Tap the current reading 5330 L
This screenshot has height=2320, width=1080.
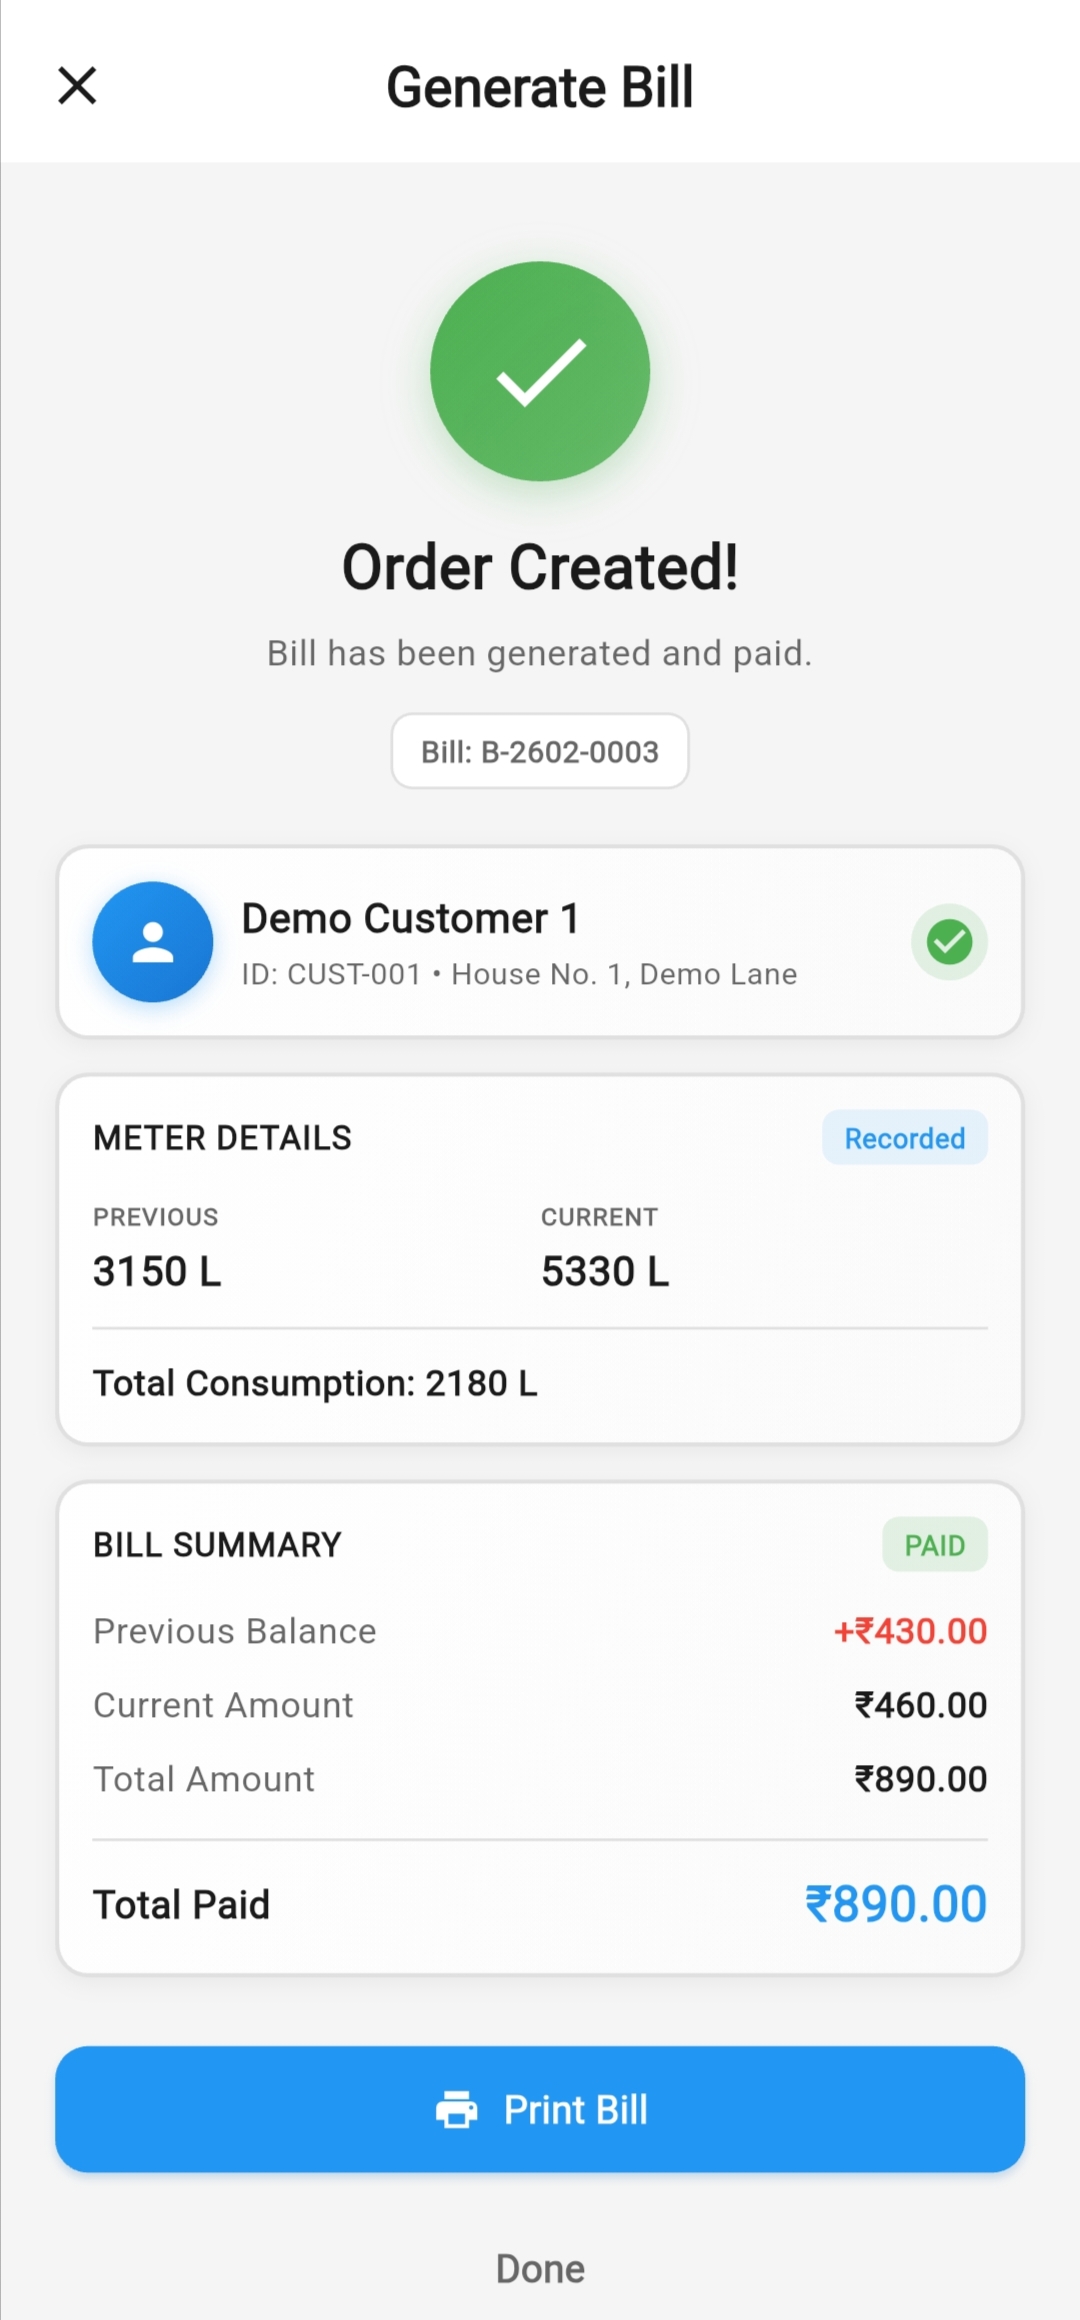tap(605, 1271)
